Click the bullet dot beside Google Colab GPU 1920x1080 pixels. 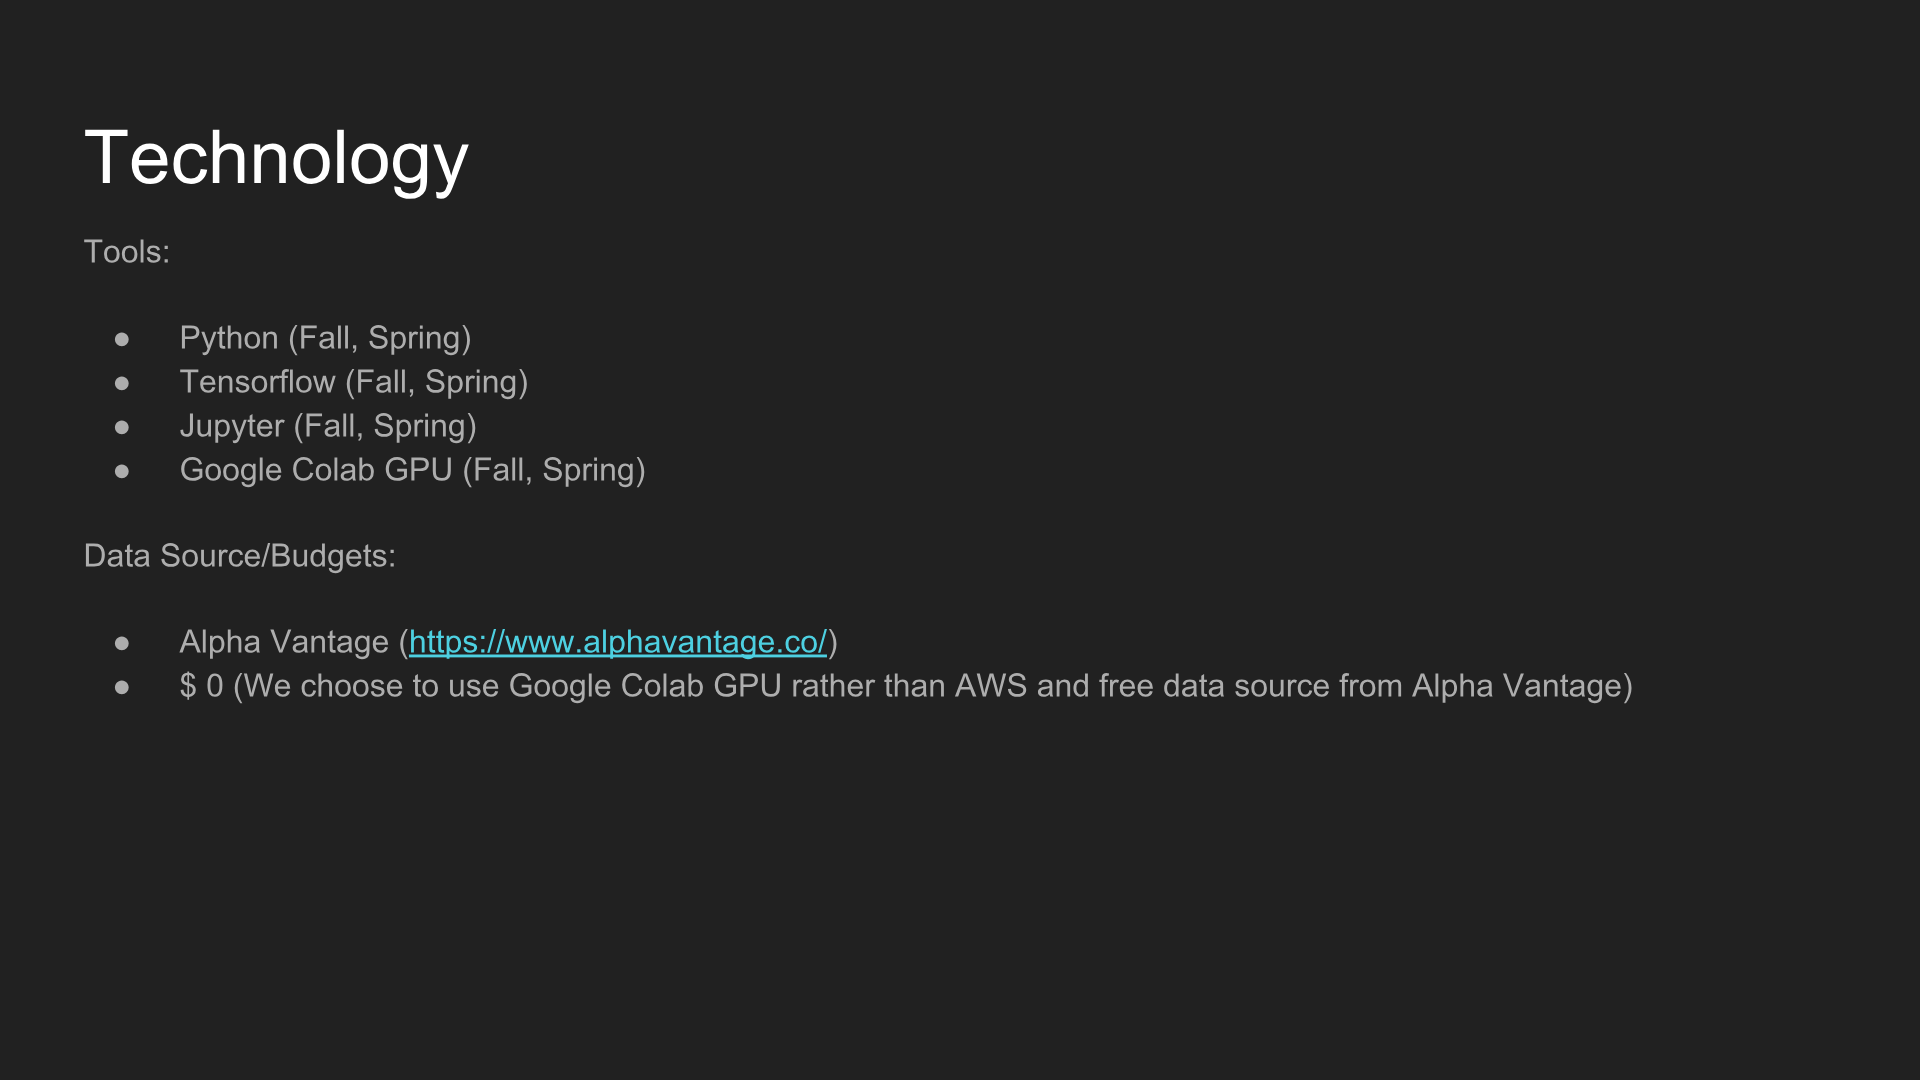coord(122,472)
